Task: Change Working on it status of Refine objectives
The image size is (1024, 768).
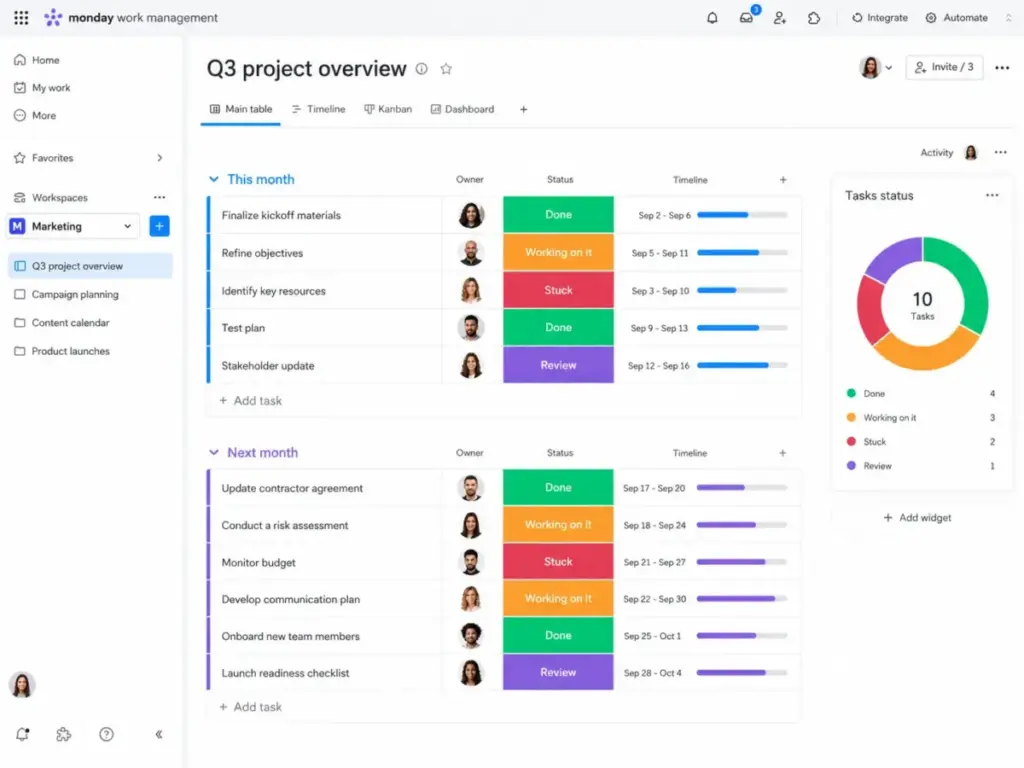Action: pos(558,252)
